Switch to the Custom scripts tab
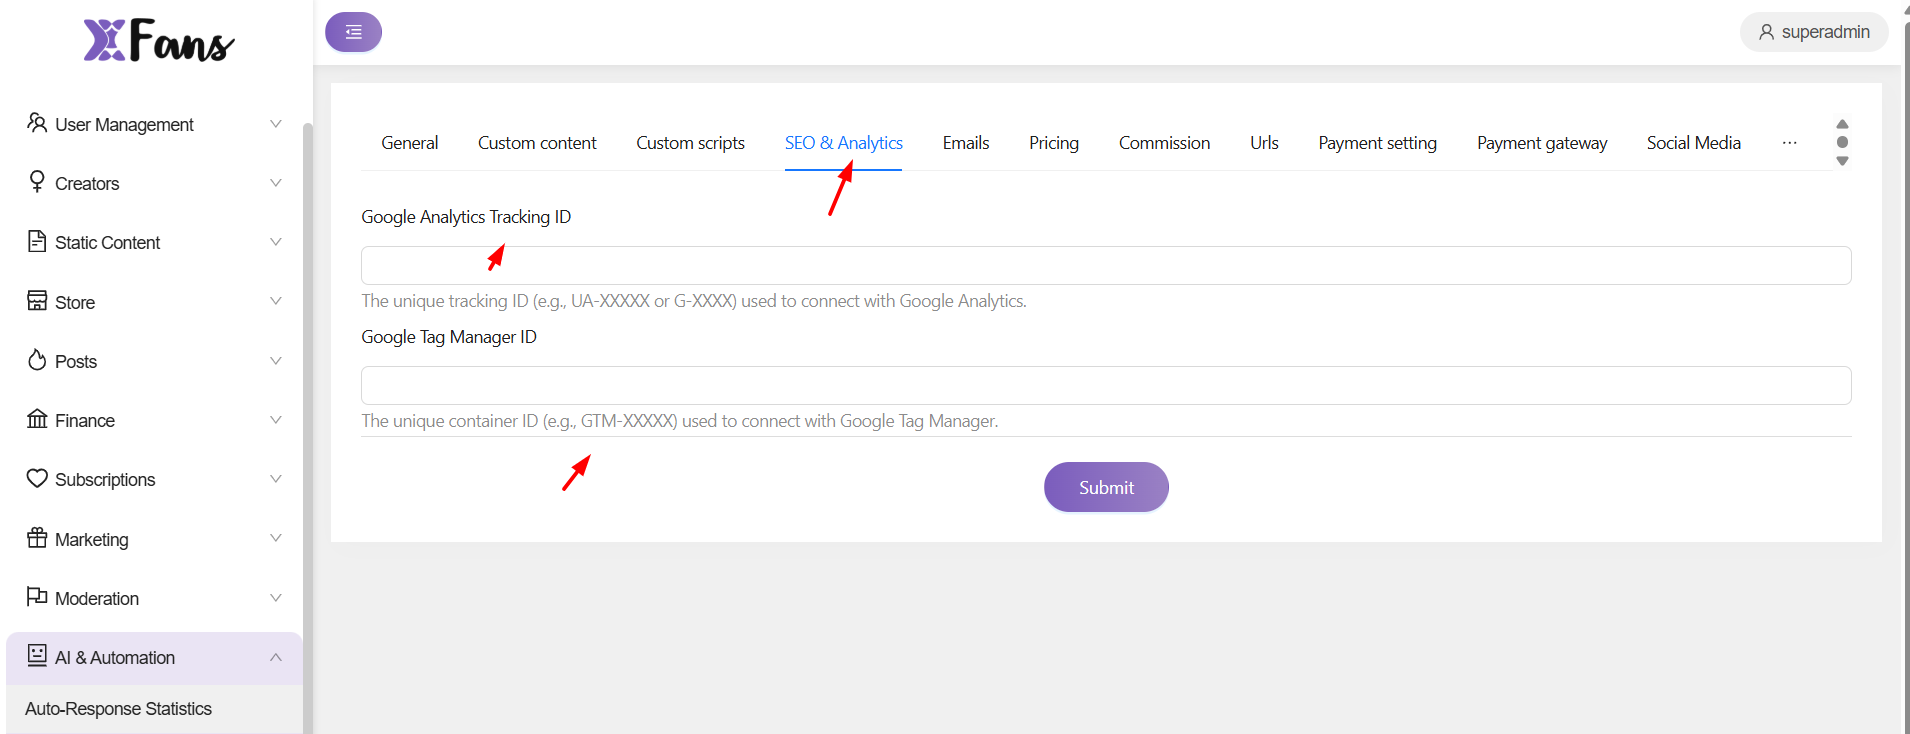The image size is (1910, 734). tap(690, 143)
